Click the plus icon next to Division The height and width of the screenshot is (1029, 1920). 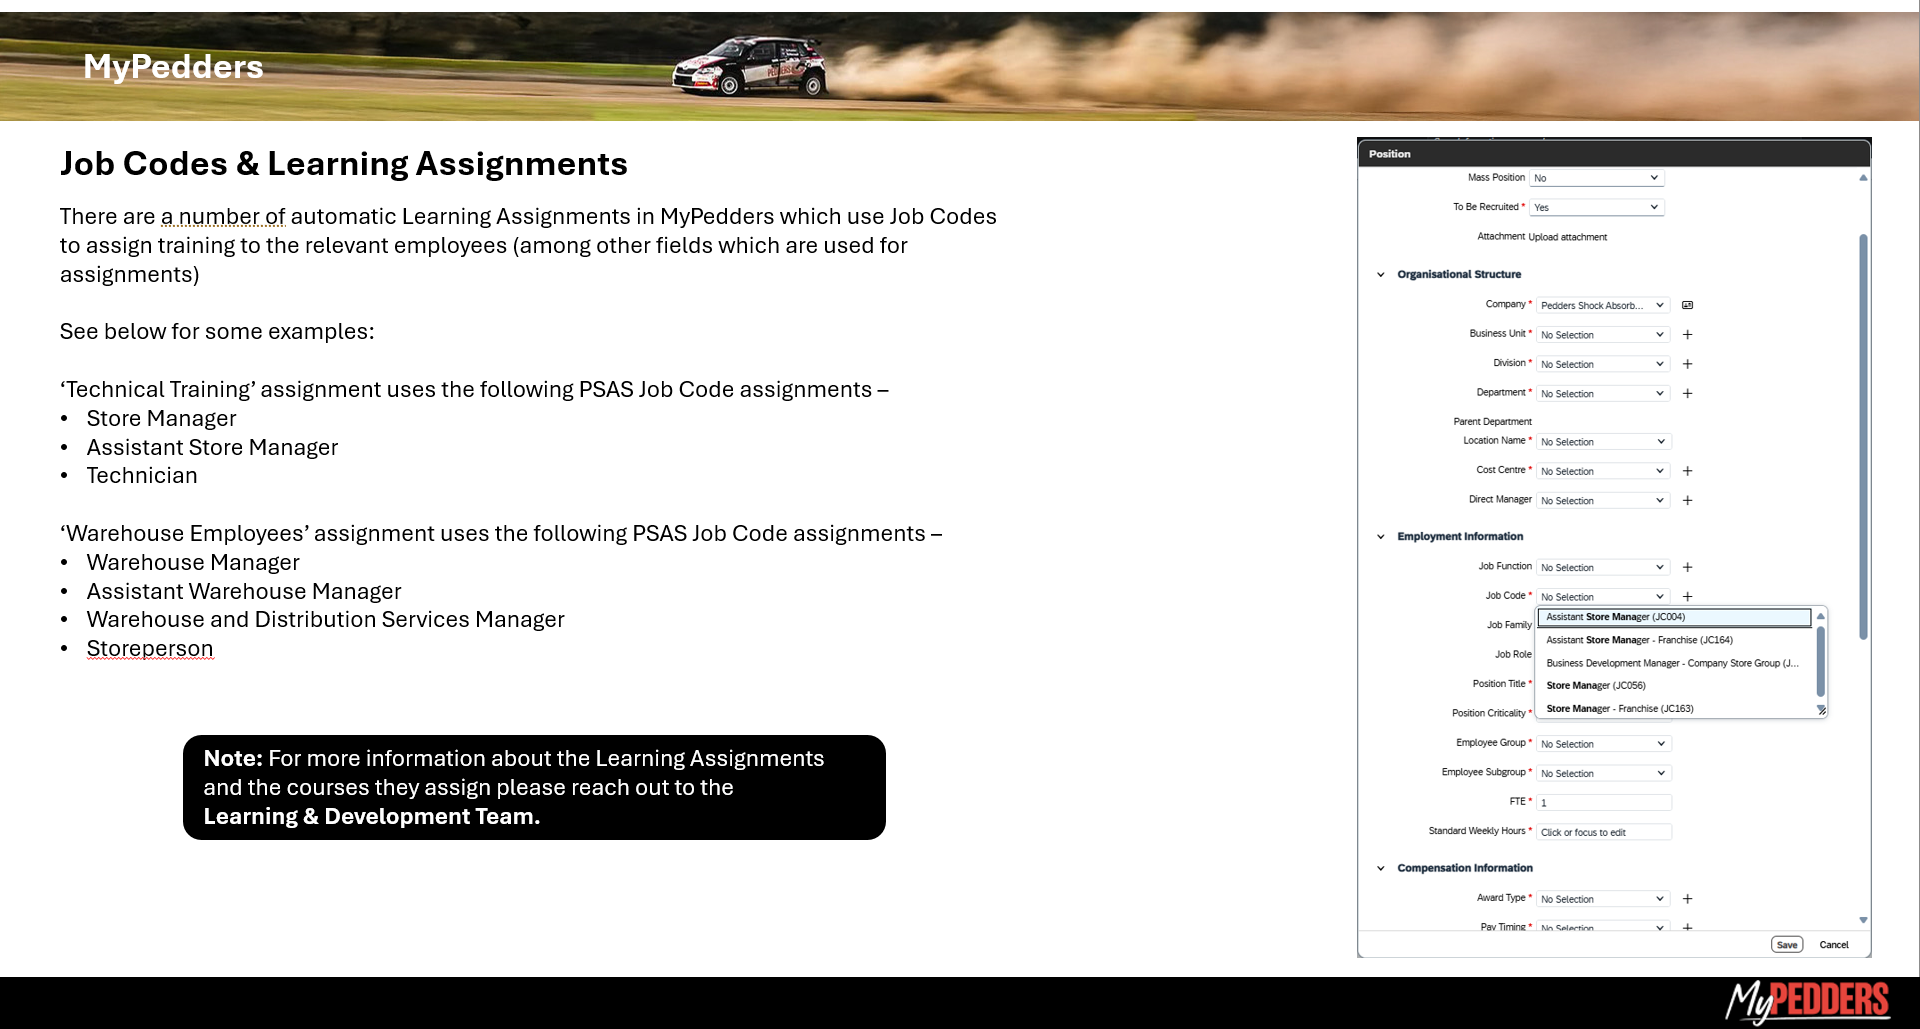1687,364
